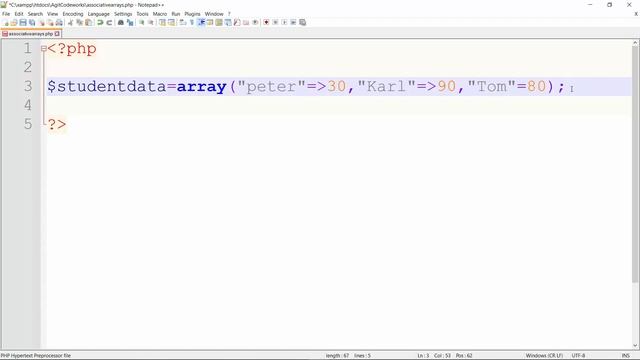
Task: Undo the last edit via toolbar
Action: (x=100, y=22)
